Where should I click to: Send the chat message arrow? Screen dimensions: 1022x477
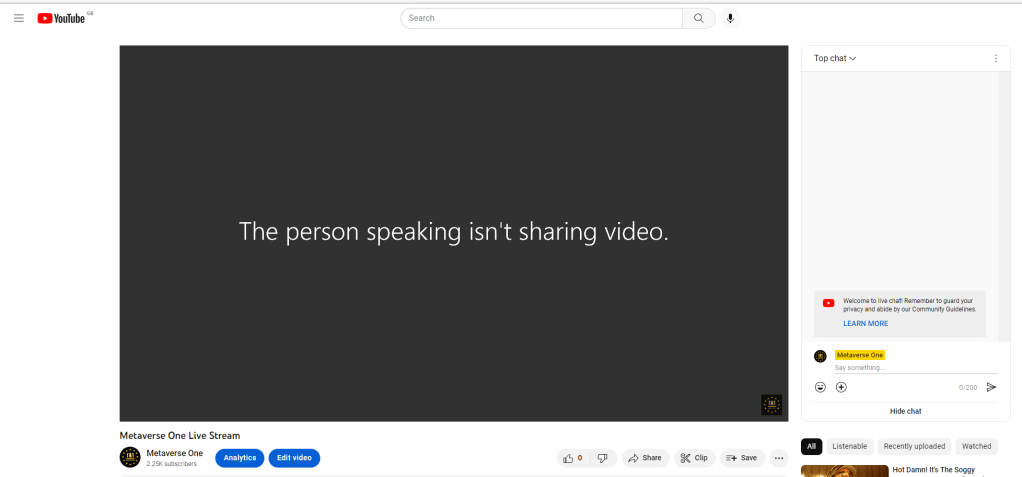pos(991,387)
